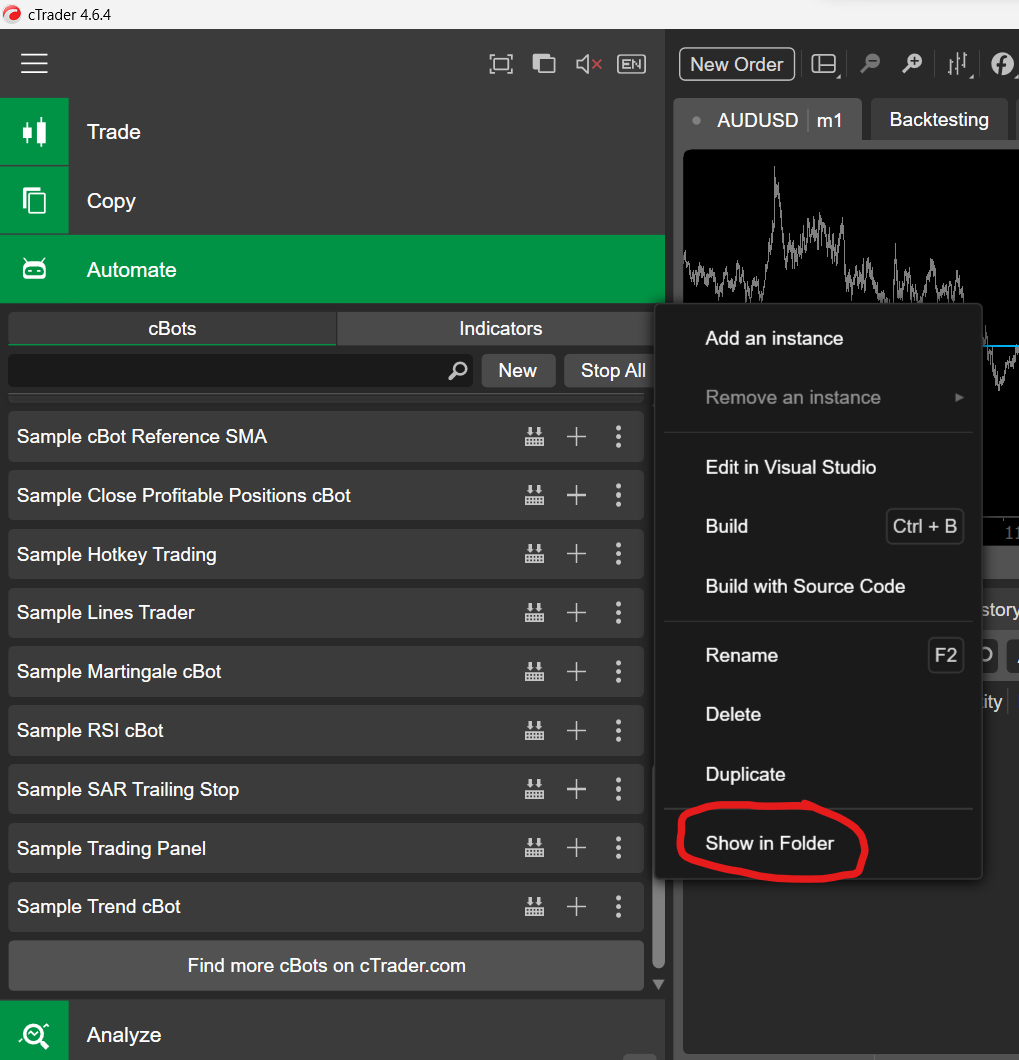Click the Automate robot icon
Screen dimensions: 1019x1060
click(x=34, y=269)
